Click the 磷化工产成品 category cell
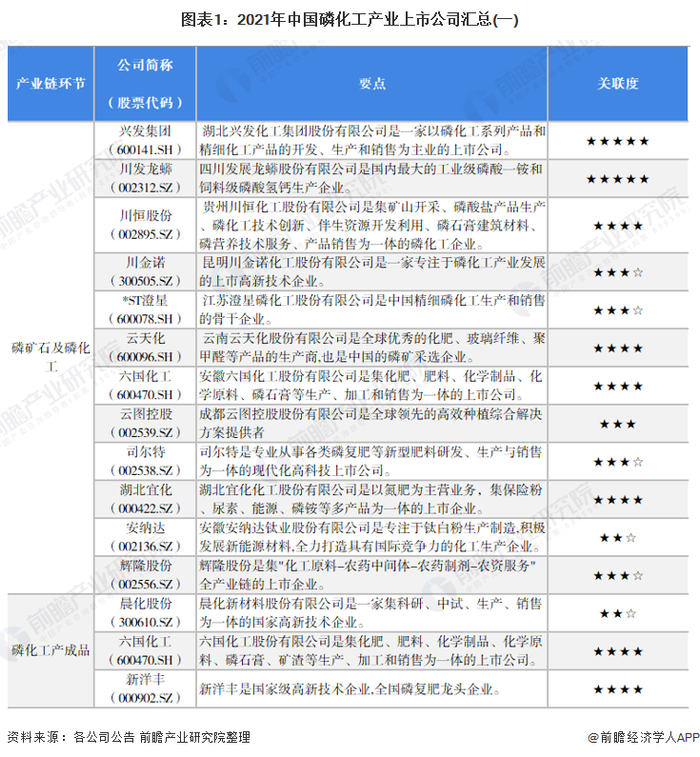The image size is (700, 757). [x=51, y=651]
